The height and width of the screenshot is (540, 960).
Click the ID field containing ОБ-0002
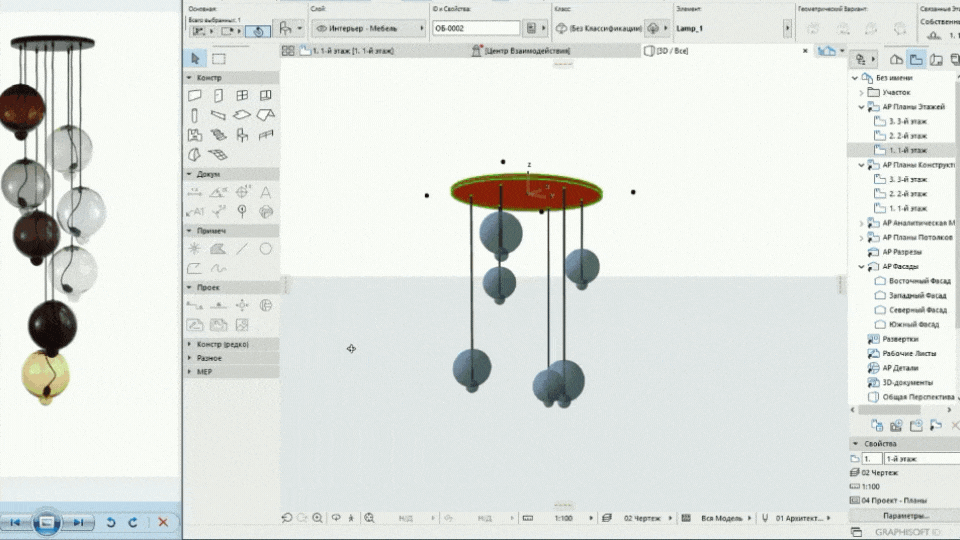475,29
